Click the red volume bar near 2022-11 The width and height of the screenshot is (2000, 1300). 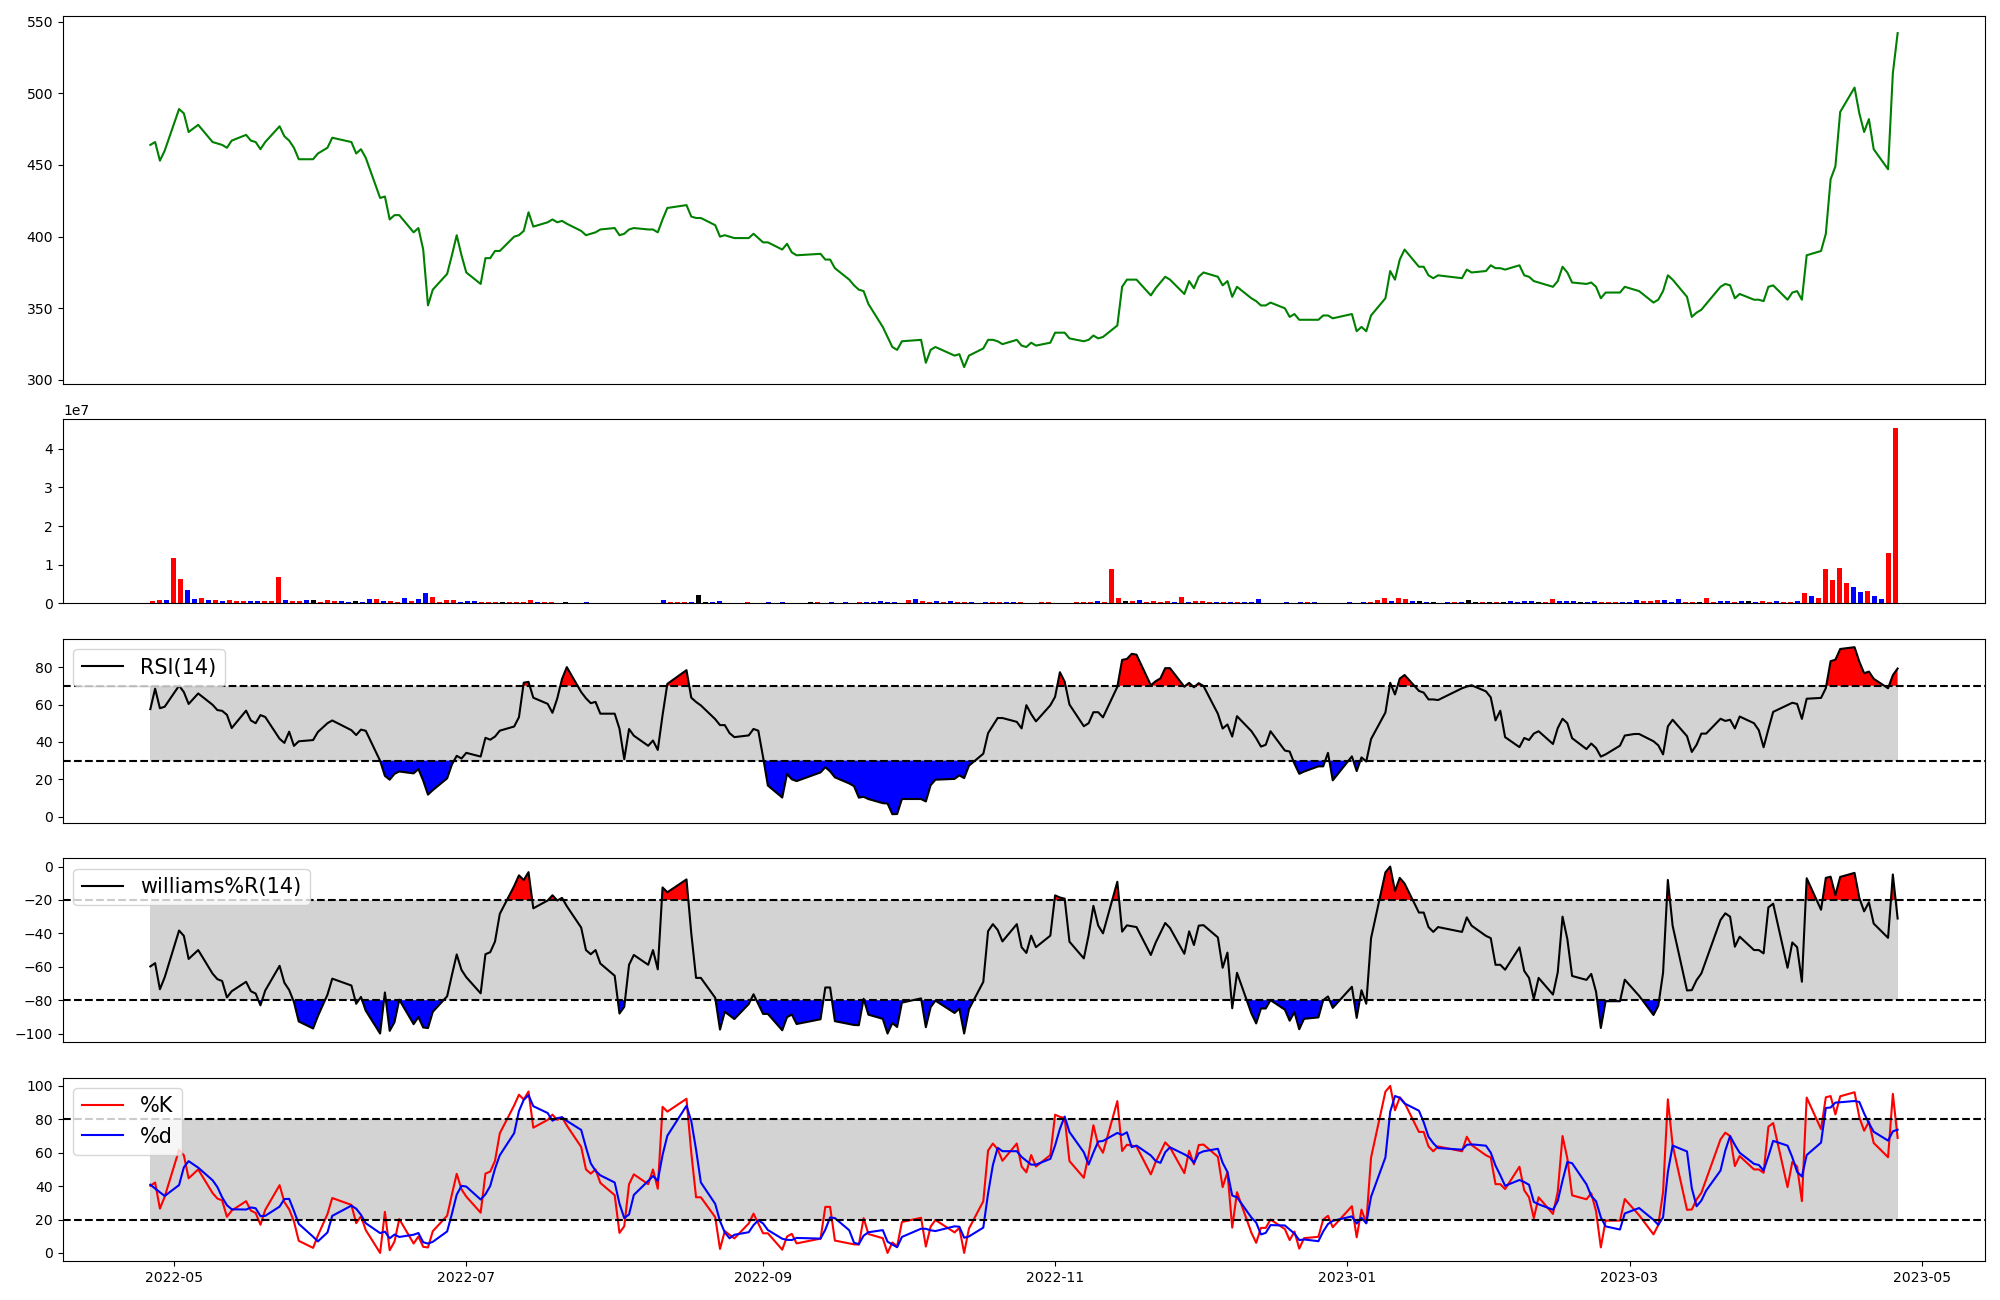tap(1111, 587)
